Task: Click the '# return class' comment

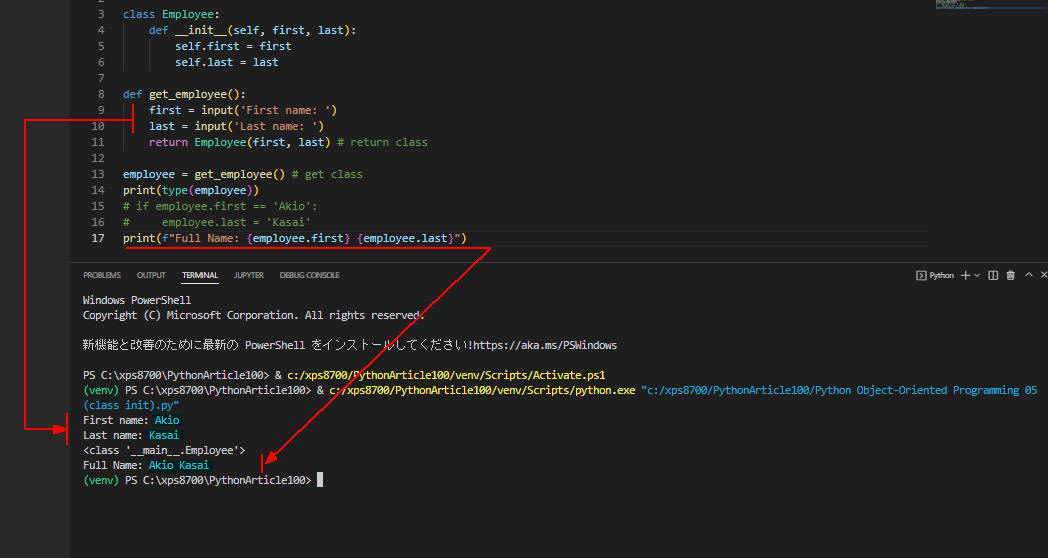Action: point(382,142)
